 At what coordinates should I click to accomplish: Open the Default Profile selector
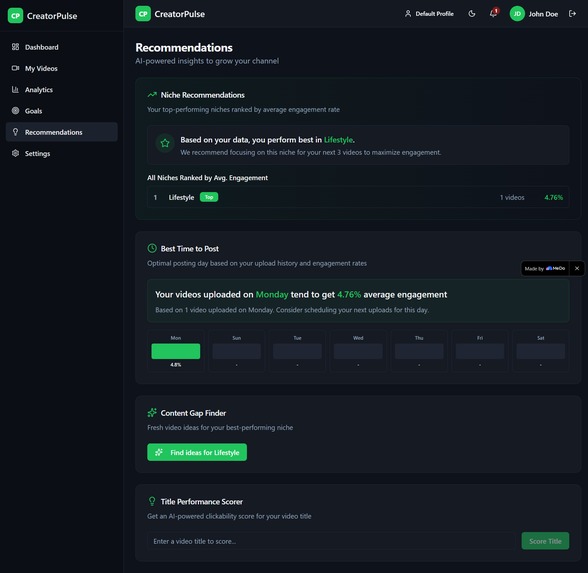[429, 14]
